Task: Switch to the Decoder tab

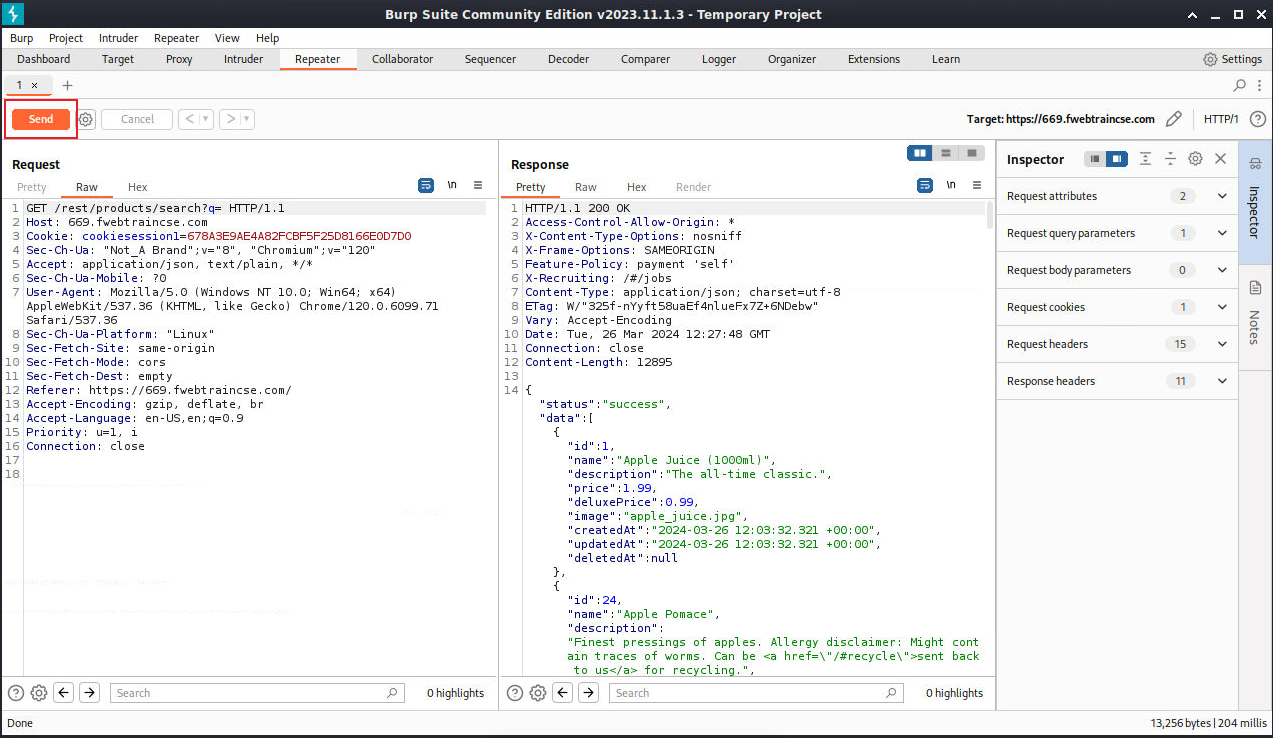Action: tap(568, 59)
